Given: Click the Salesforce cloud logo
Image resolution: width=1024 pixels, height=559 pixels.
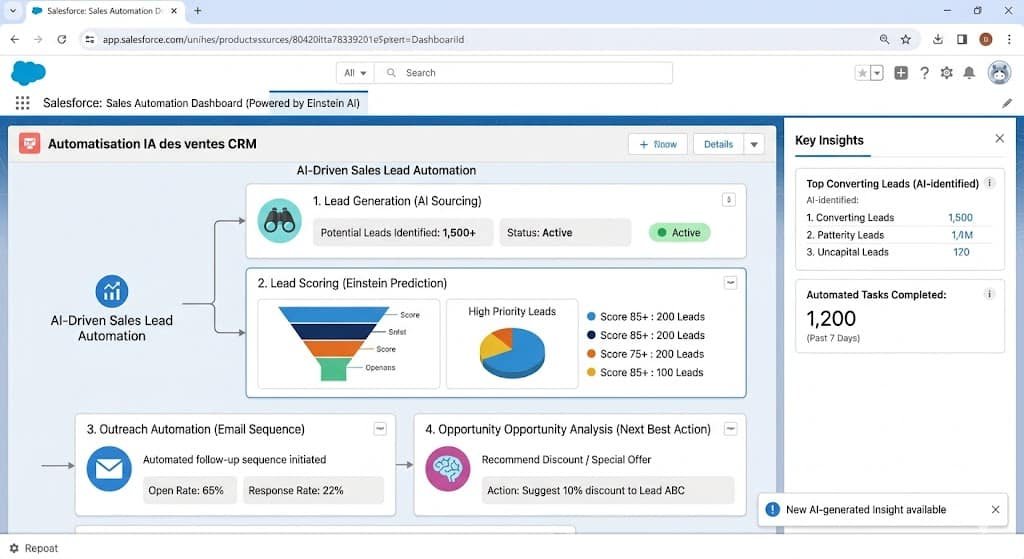Looking at the screenshot, I should click(28, 72).
